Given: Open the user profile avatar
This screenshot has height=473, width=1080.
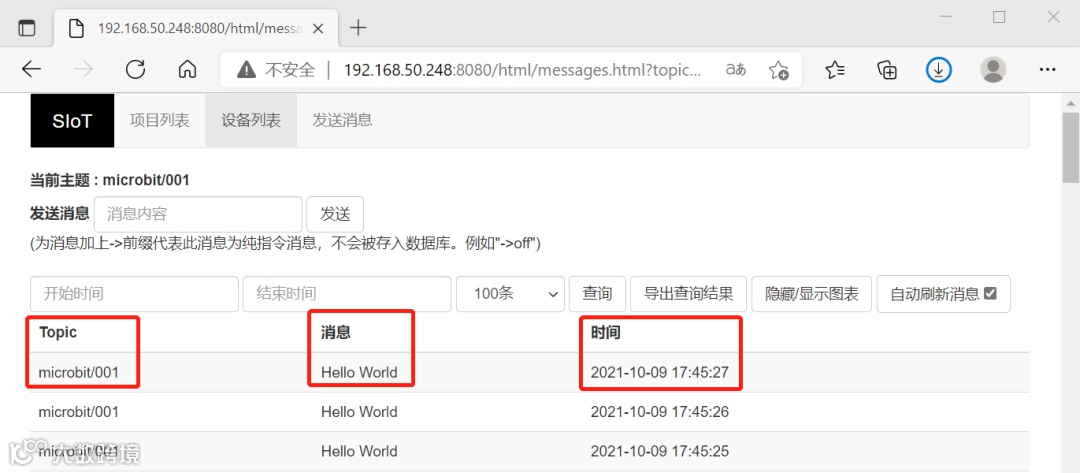Looking at the screenshot, I should click(993, 70).
